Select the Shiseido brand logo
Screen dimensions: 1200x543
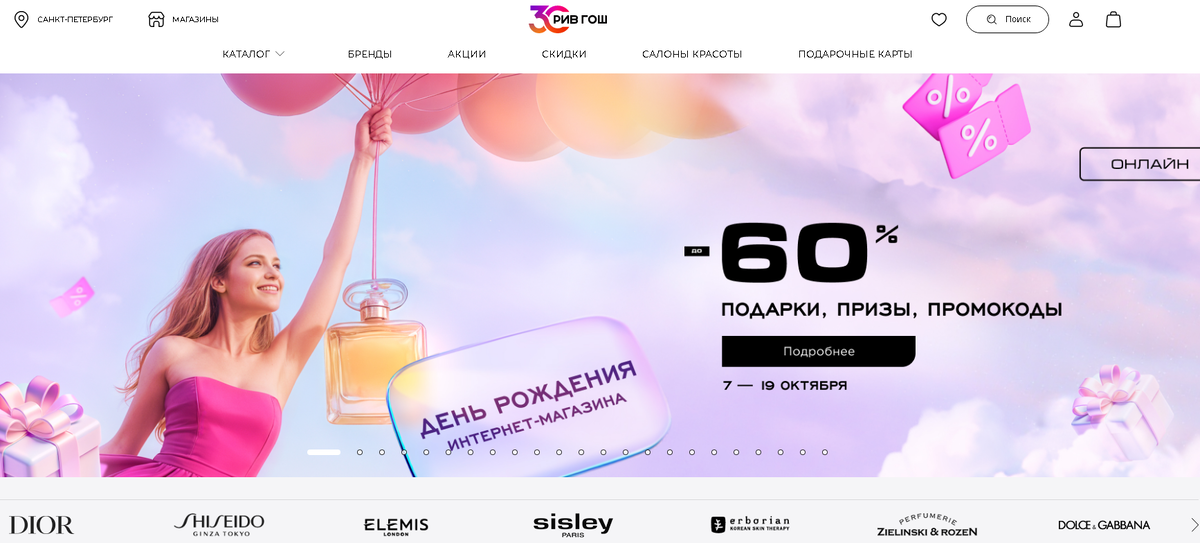(219, 525)
